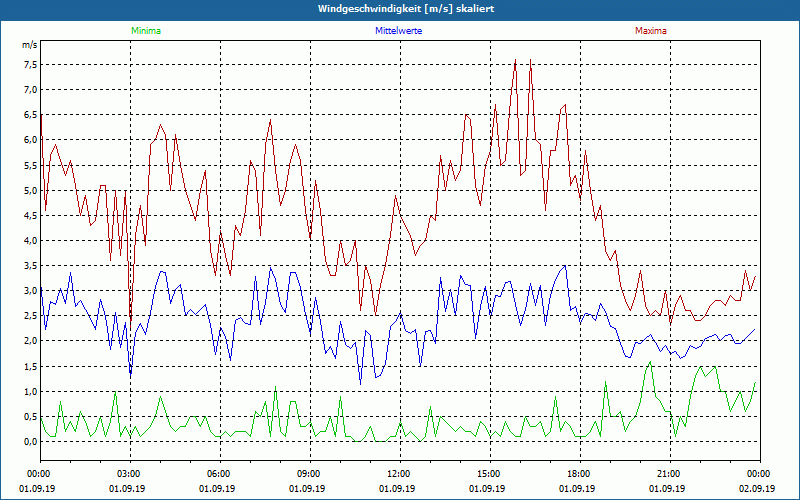Click the 06:00 time axis label
Screen dimensions: 800x500
pyautogui.click(x=220, y=474)
